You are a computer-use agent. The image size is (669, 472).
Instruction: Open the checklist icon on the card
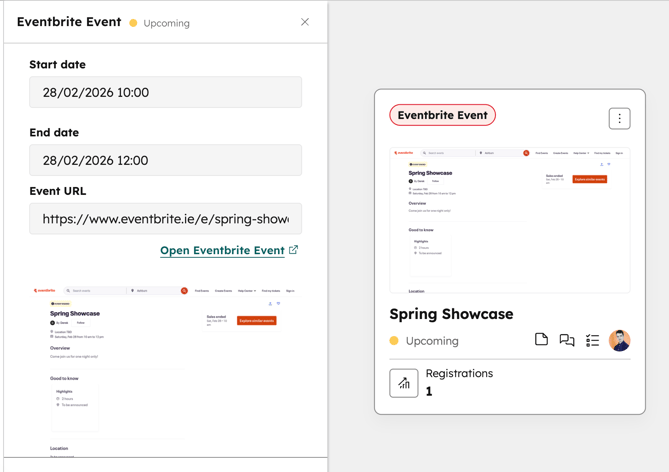click(x=592, y=340)
